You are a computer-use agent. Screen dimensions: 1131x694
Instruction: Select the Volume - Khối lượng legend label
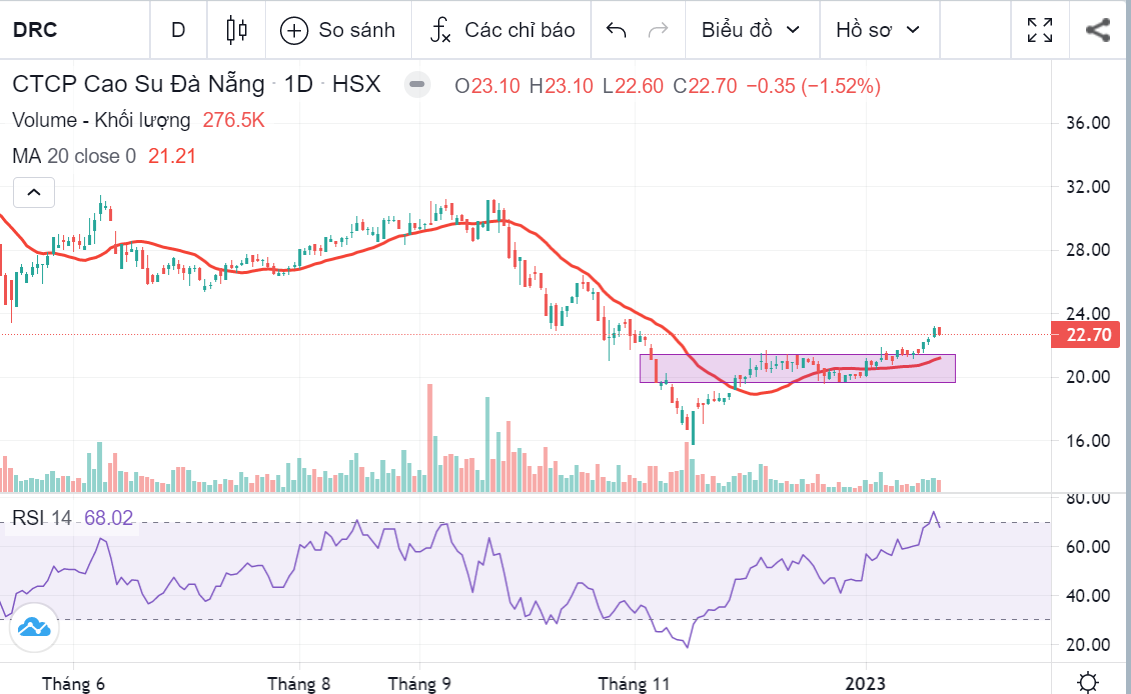101,120
